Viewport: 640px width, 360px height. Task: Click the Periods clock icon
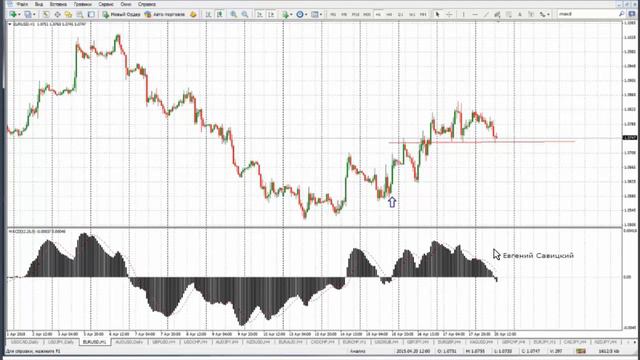(300, 14)
